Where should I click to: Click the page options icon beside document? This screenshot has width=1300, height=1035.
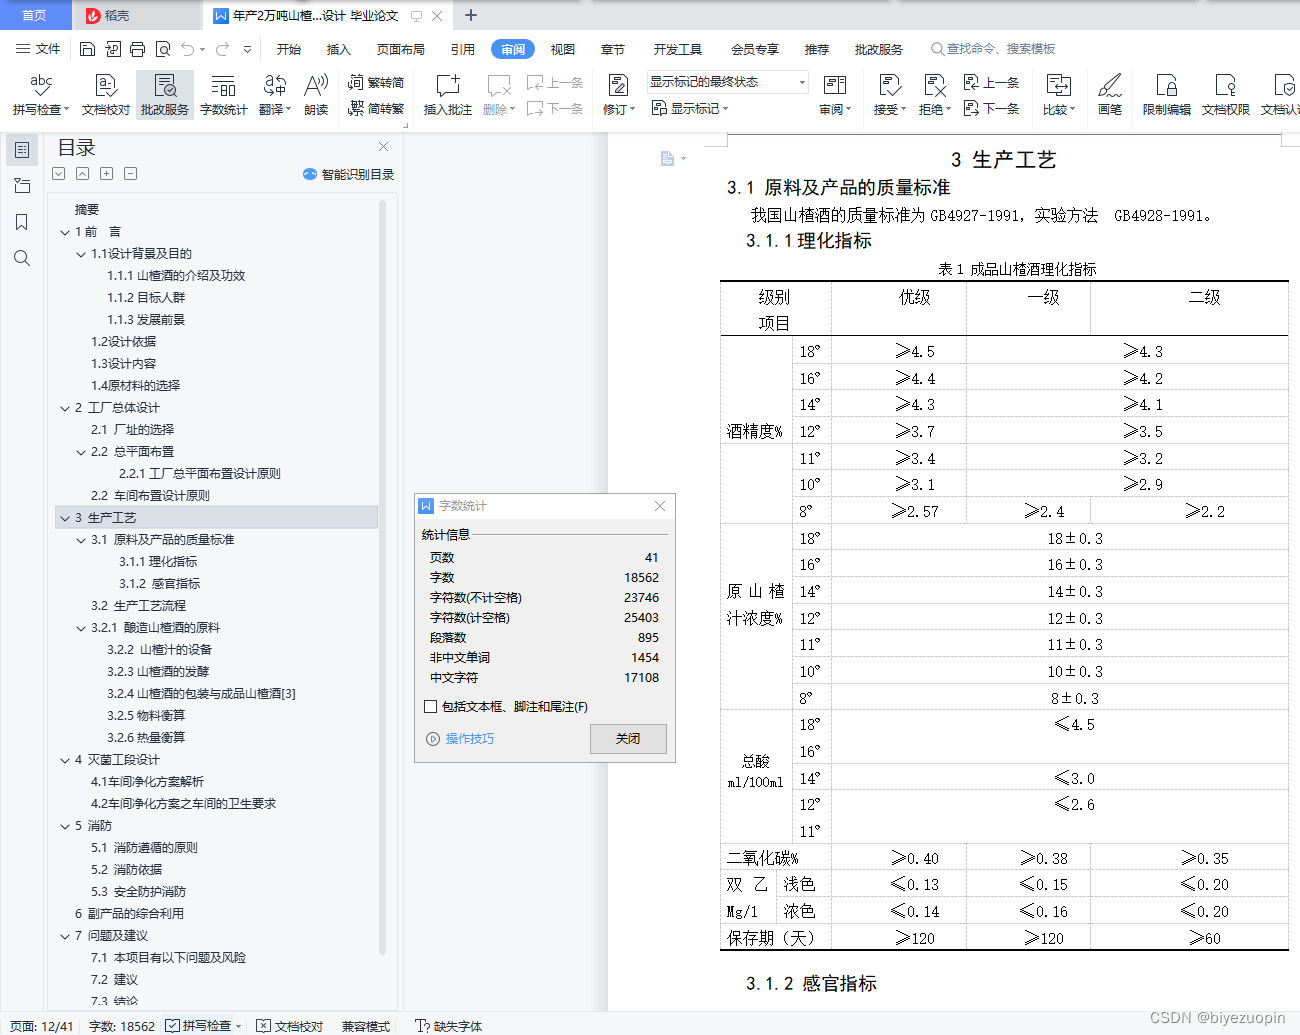(x=672, y=158)
